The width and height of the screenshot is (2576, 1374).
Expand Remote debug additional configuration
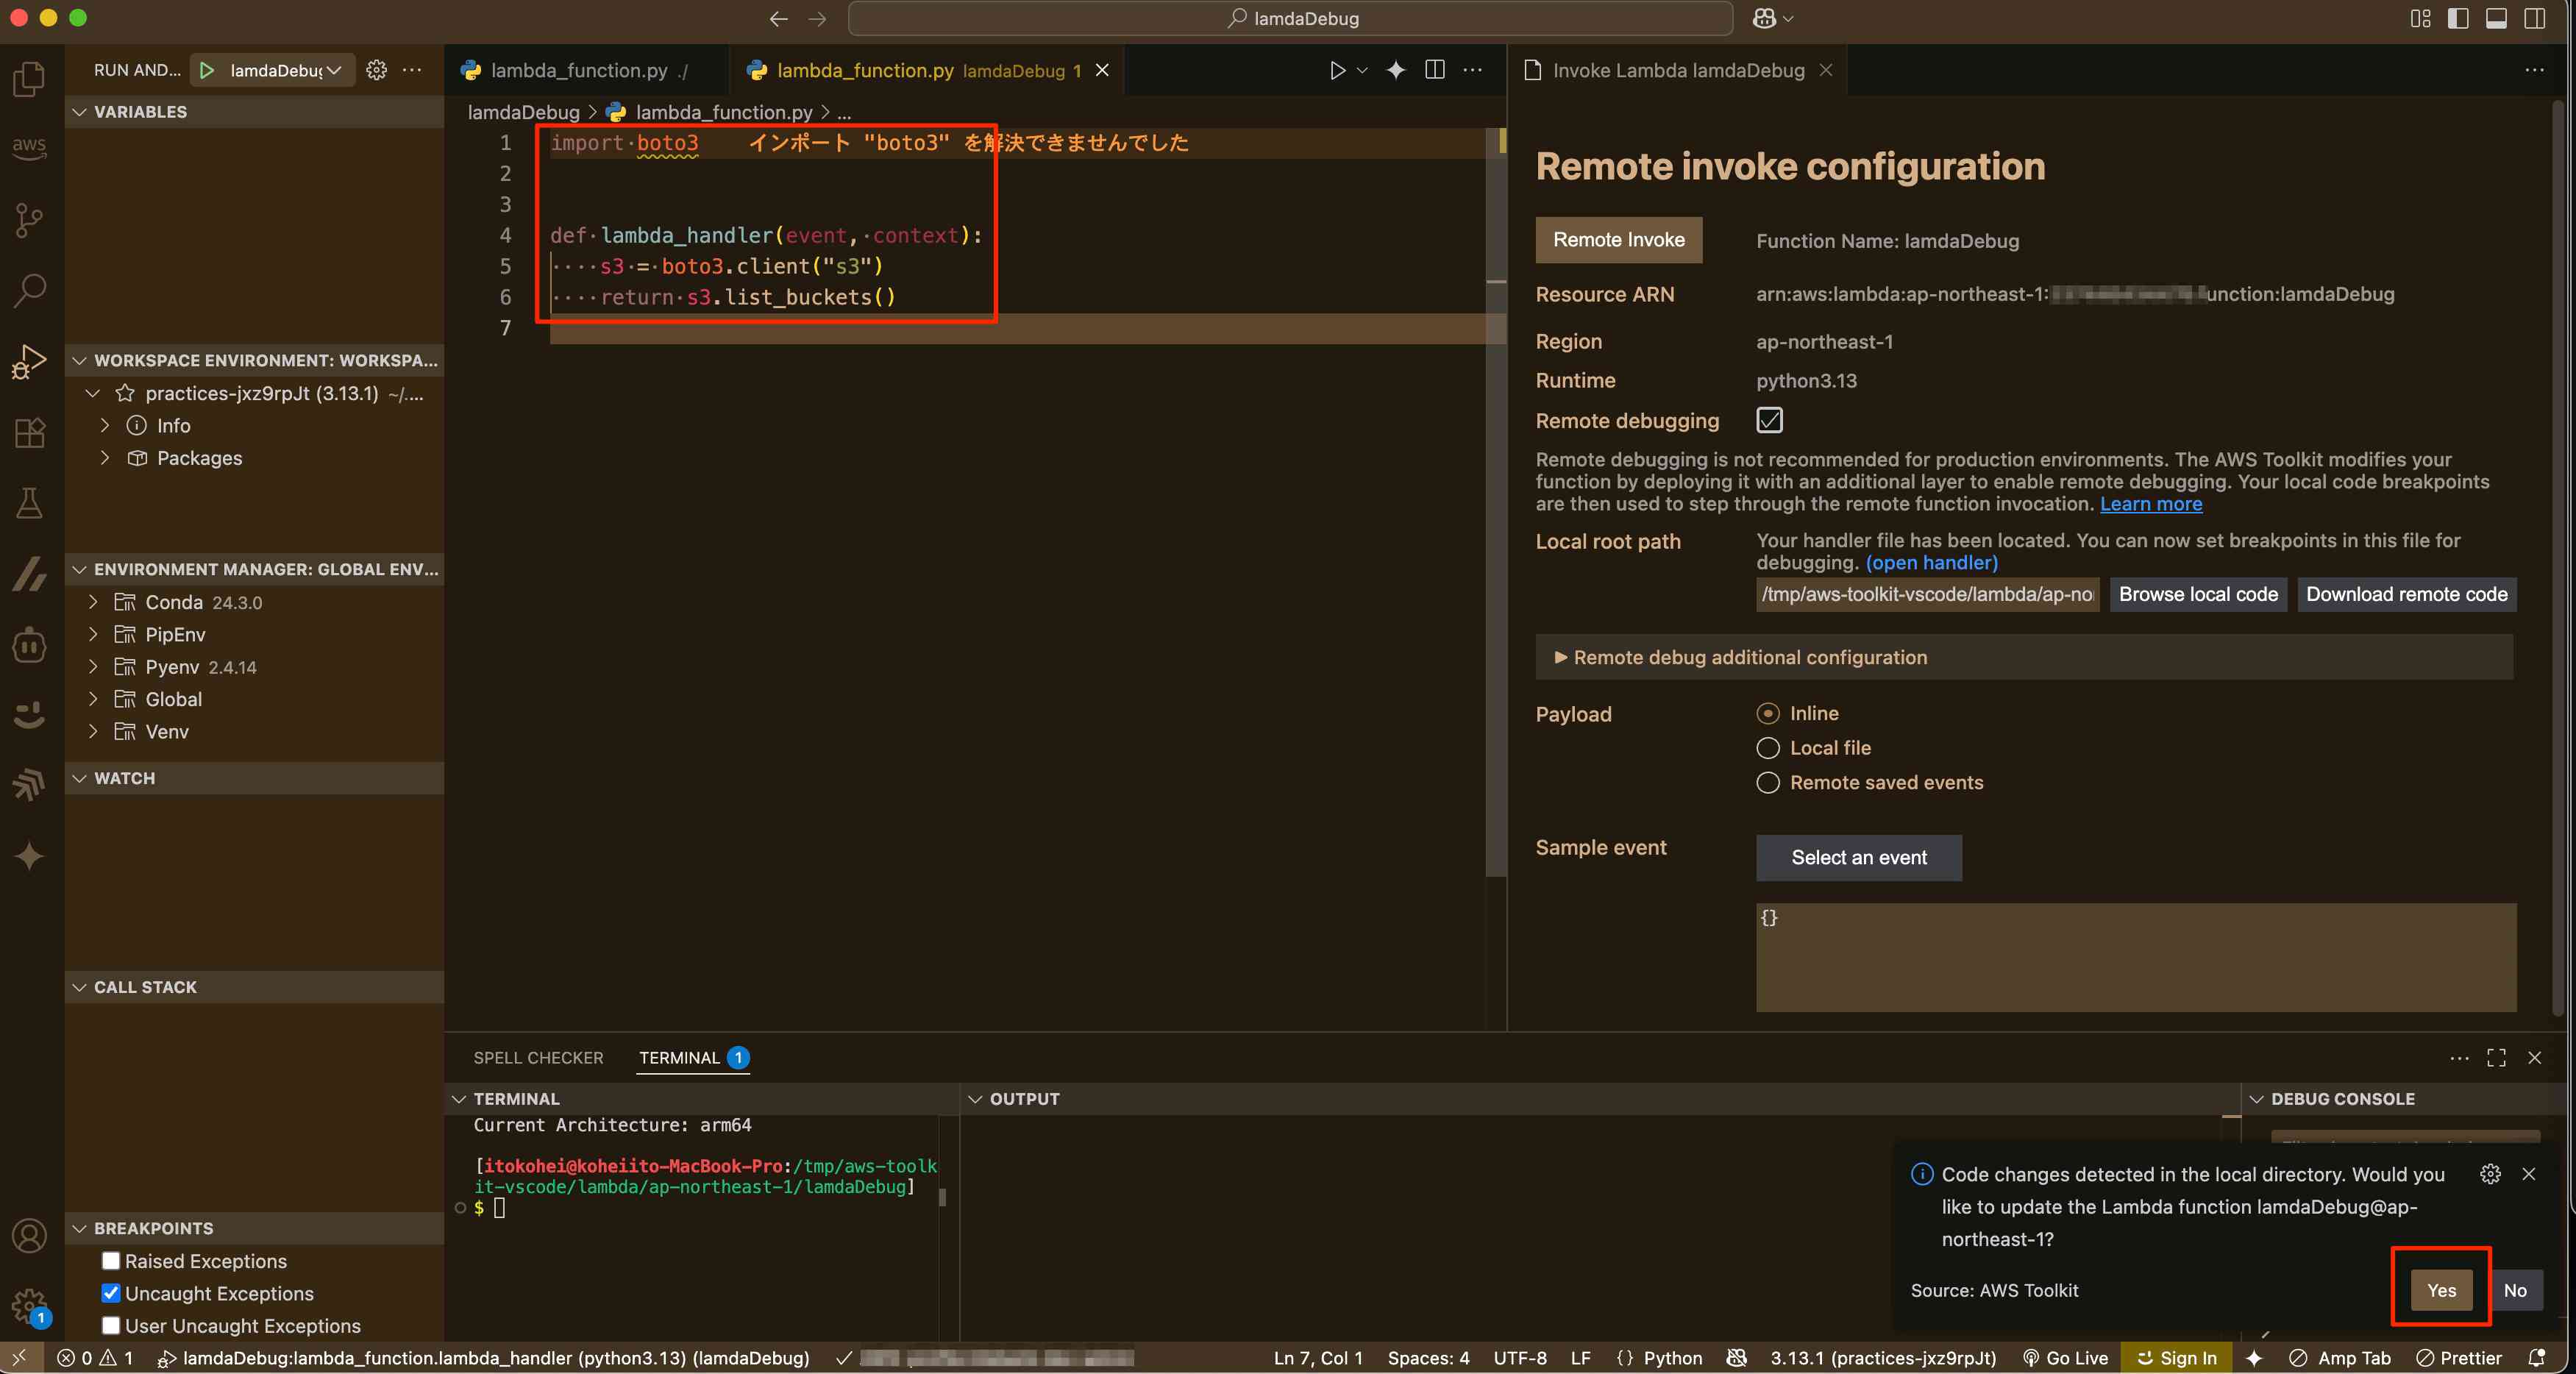tap(1749, 657)
